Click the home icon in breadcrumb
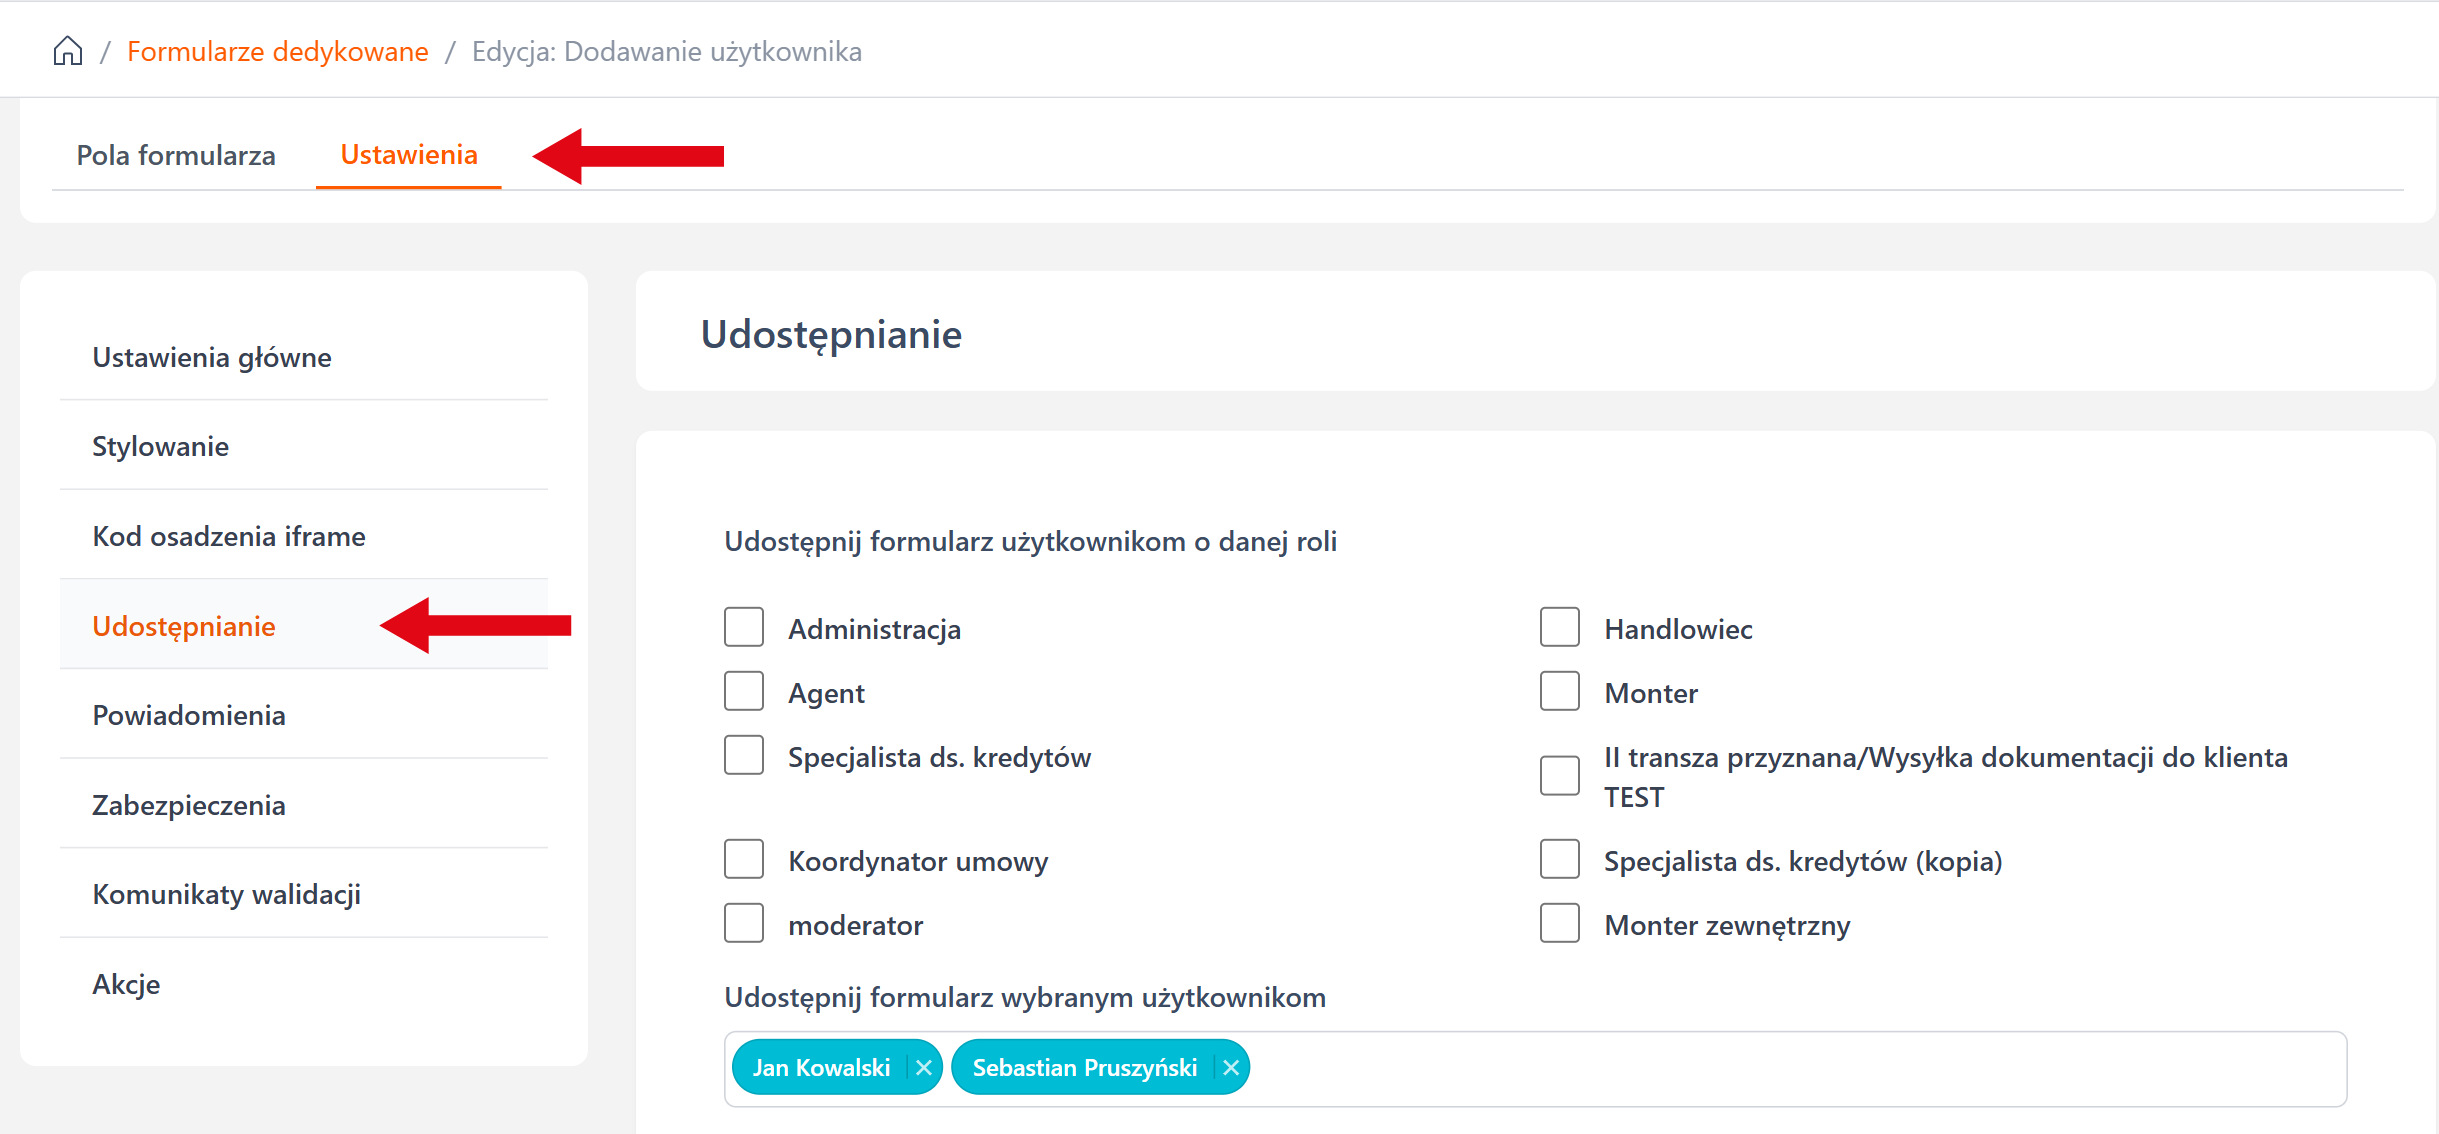This screenshot has width=2439, height=1134. point(68,51)
